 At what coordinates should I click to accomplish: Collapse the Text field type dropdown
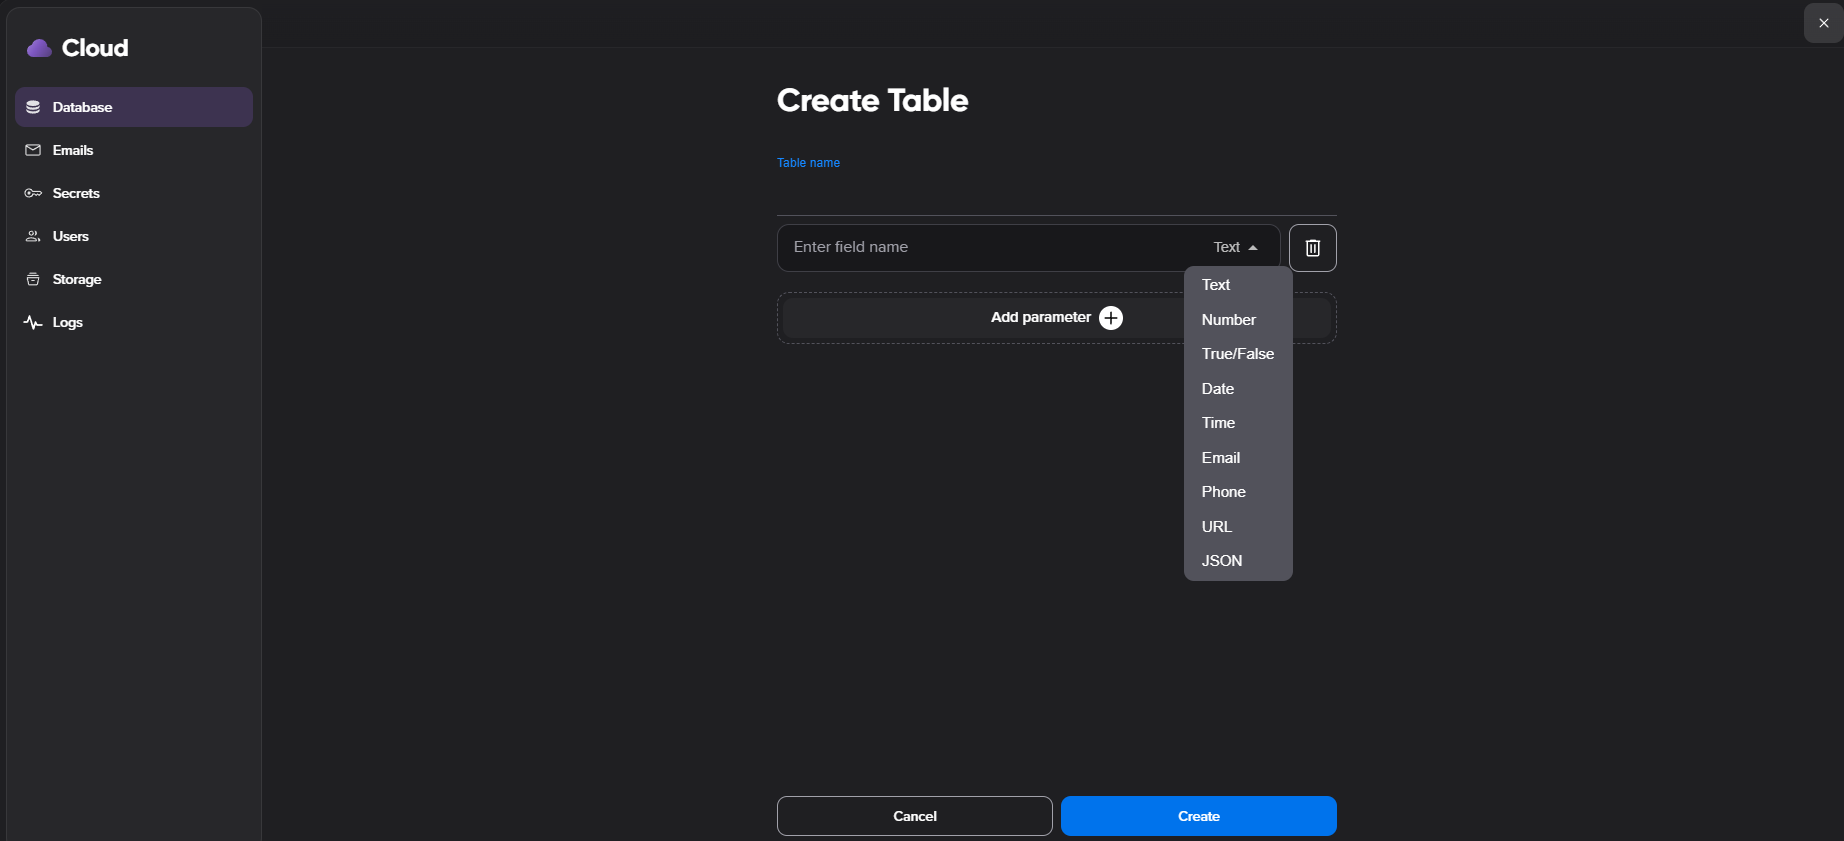pos(1235,247)
